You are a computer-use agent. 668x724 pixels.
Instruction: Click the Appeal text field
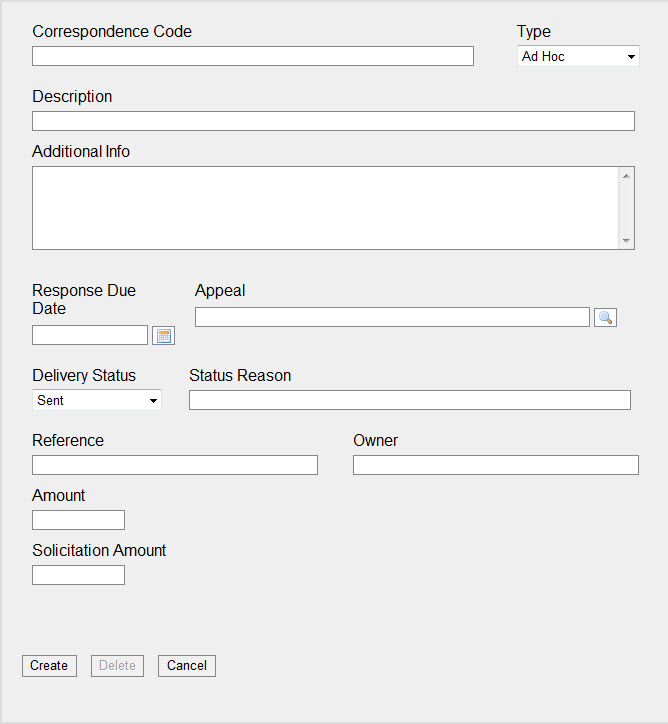click(392, 317)
